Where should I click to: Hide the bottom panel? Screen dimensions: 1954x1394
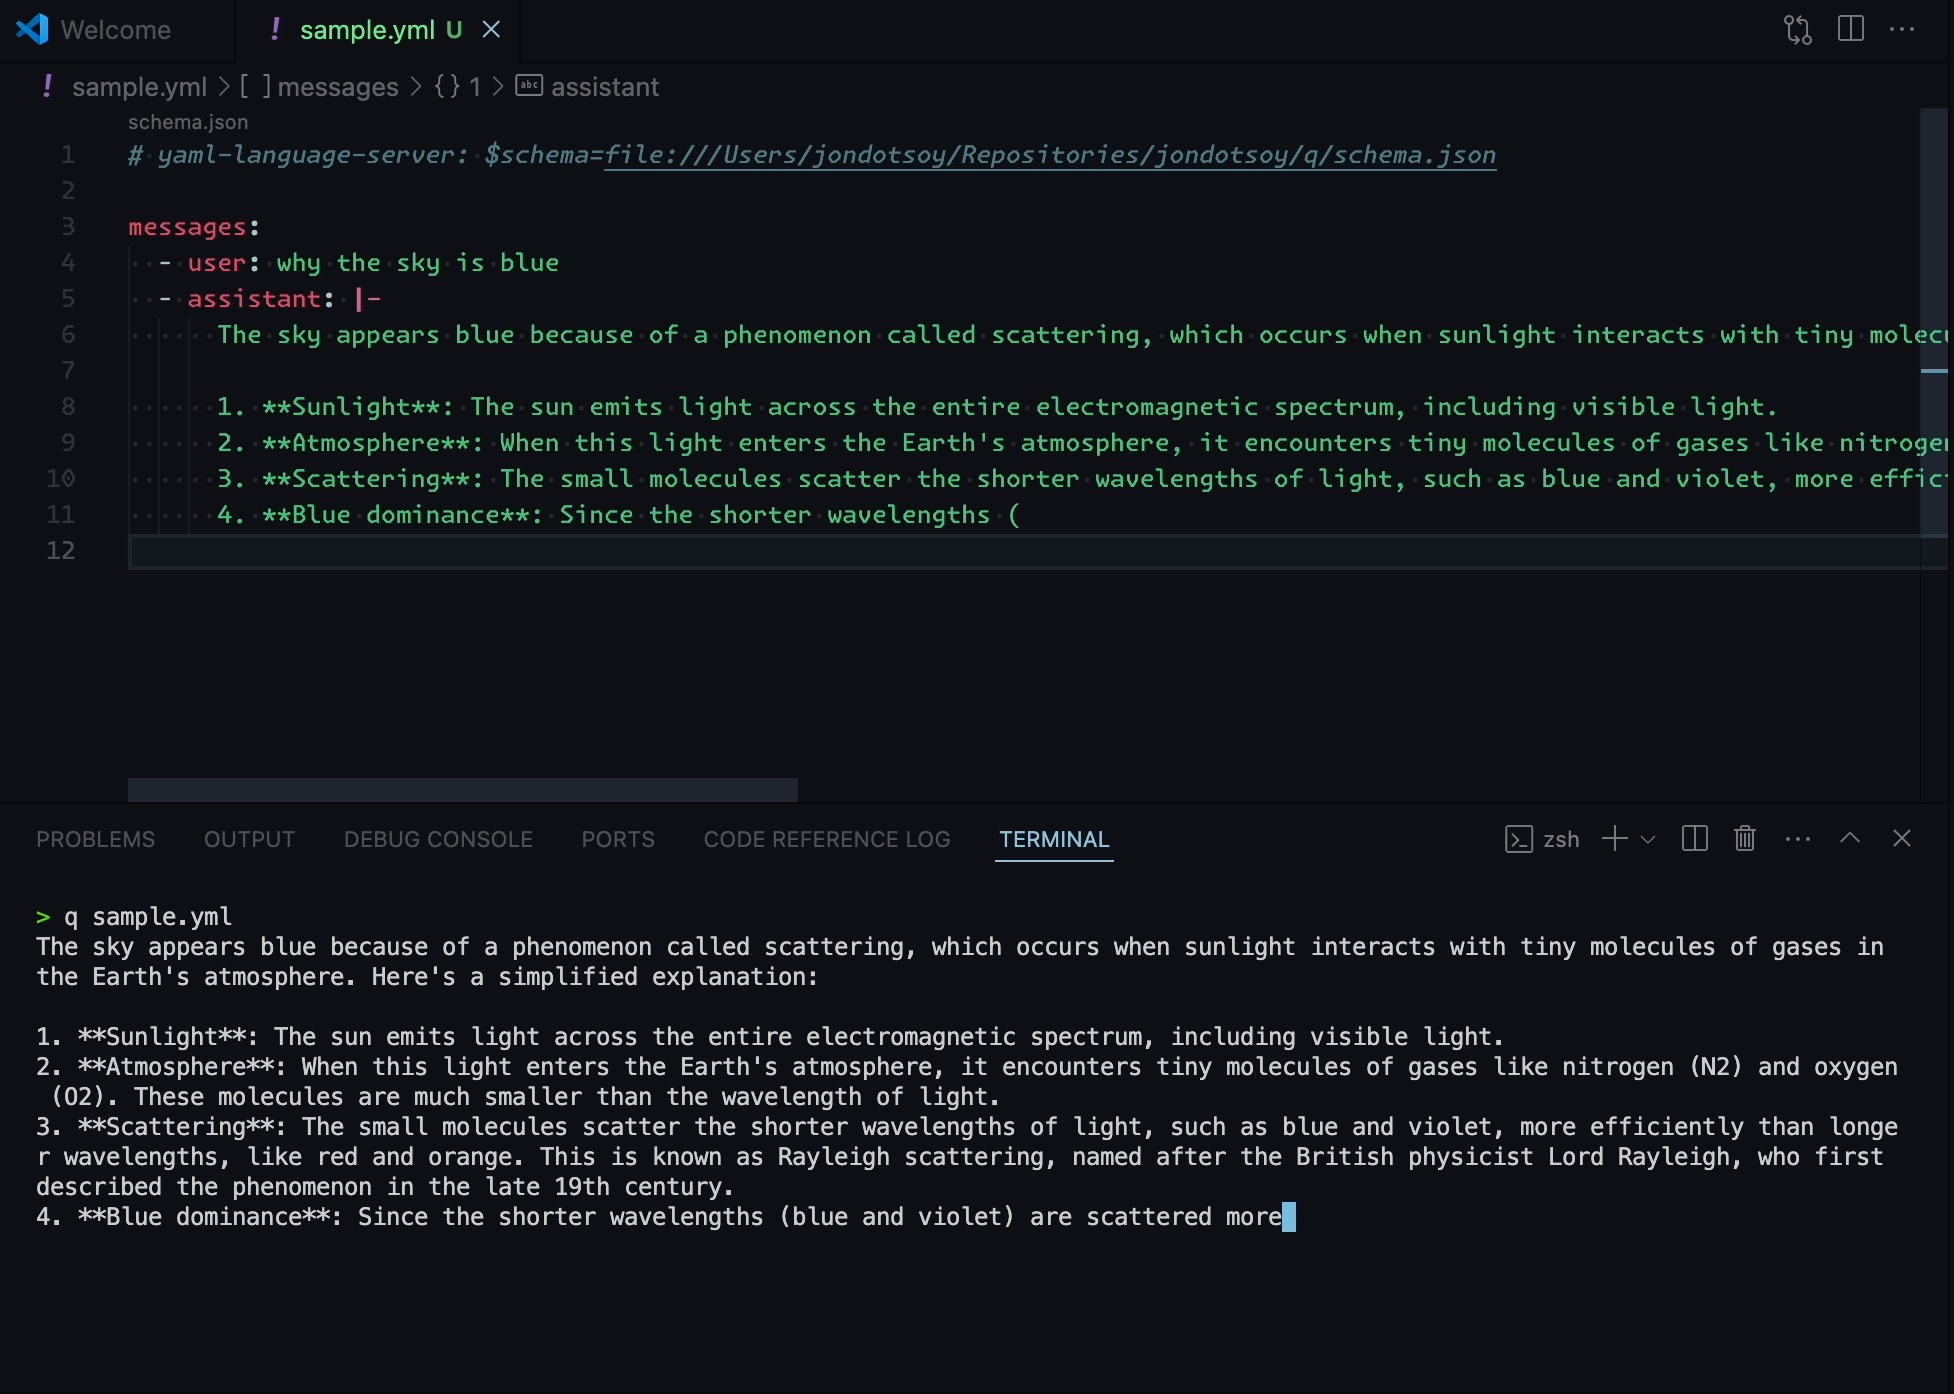1902,839
